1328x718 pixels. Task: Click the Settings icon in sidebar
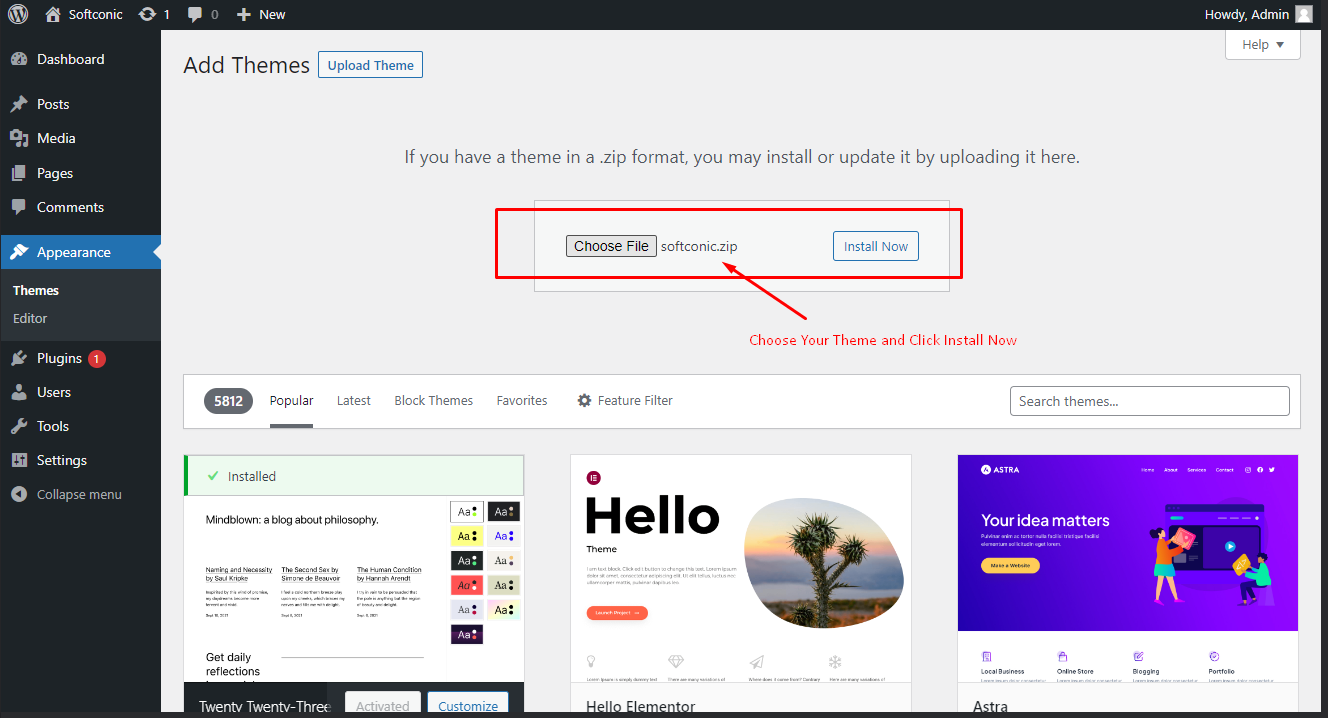point(19,460)
